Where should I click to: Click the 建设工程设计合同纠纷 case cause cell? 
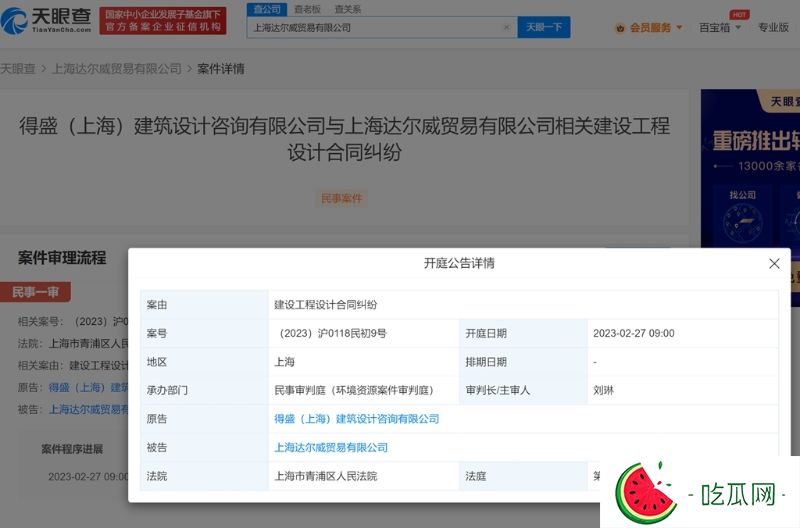point(523,305)
